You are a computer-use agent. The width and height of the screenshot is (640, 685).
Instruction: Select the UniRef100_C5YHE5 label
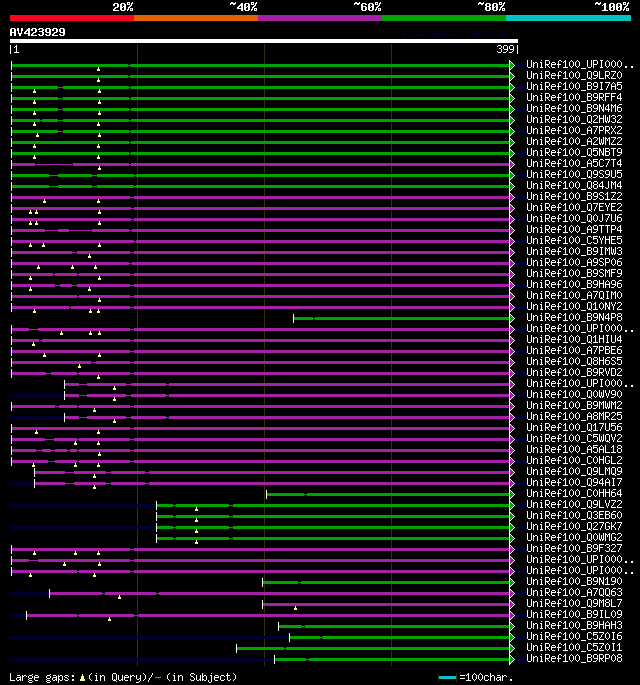[x=574, y=240]
